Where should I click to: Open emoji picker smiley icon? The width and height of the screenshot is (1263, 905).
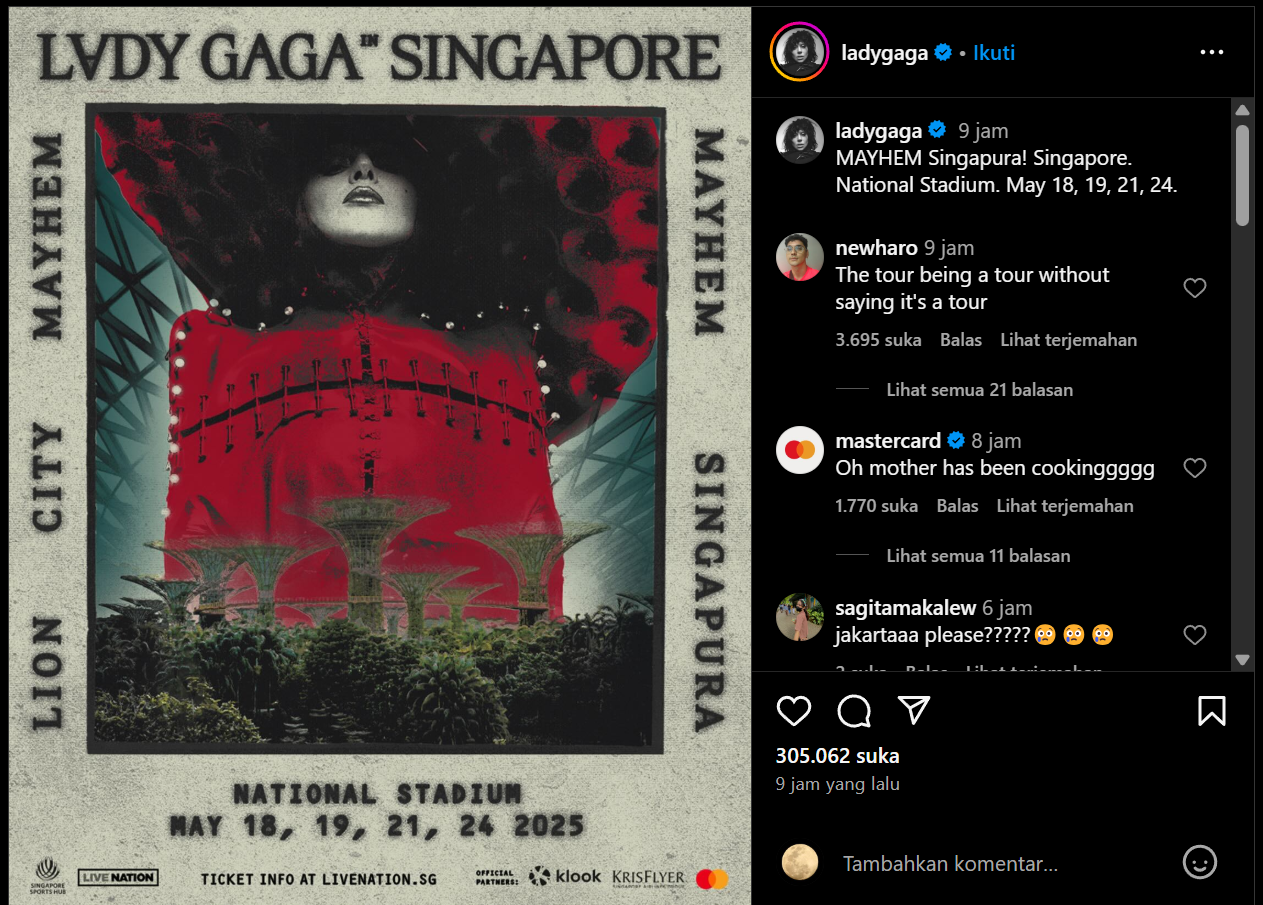click(1199, 862)
